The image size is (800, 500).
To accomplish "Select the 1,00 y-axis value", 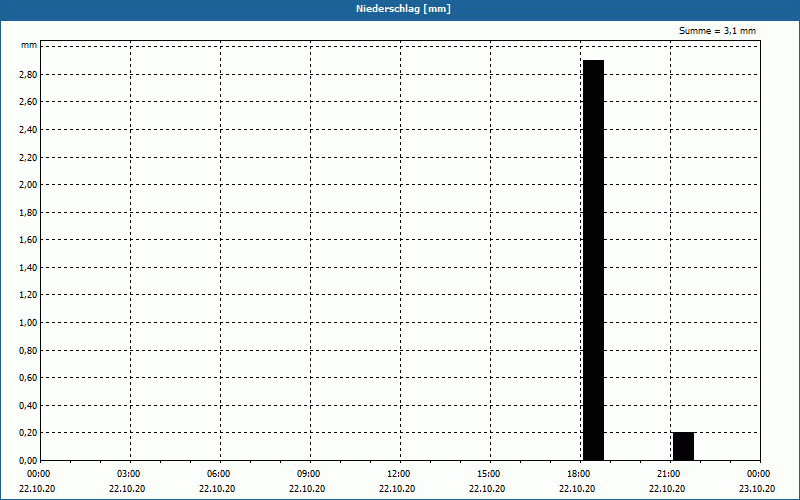I will pyautogui.click(x=28, y=322).
